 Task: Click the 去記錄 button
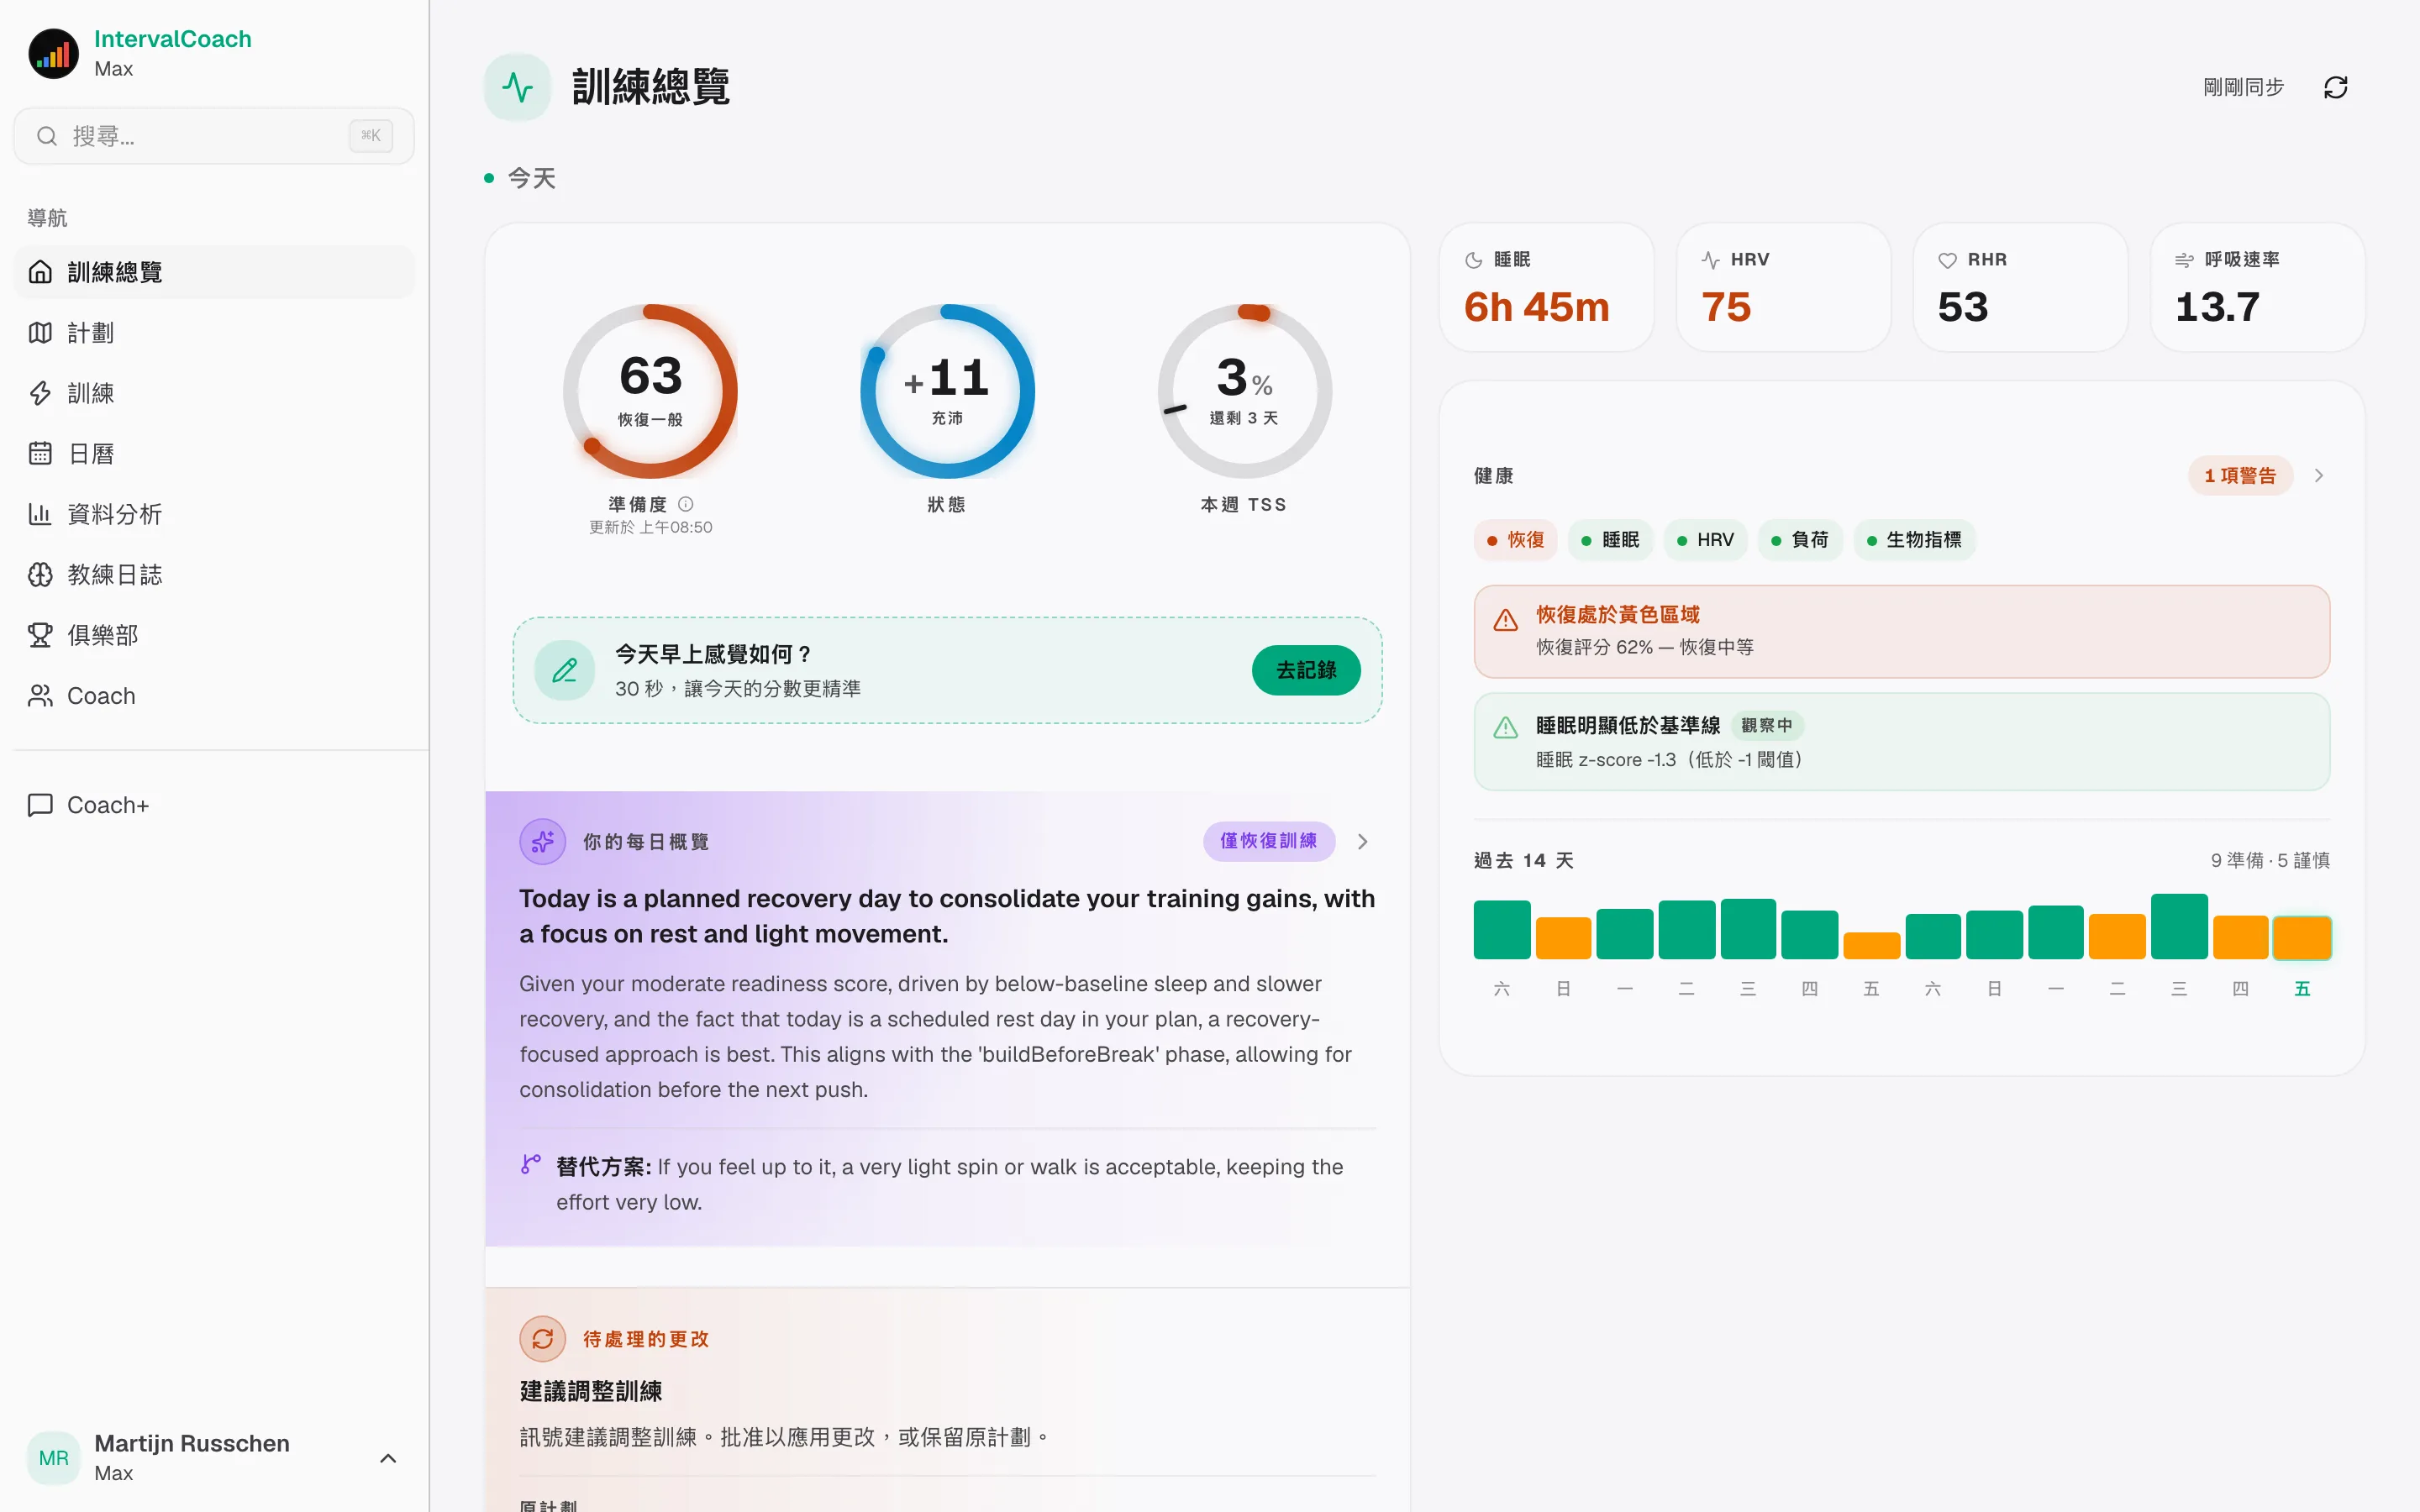coord(1306,670)
